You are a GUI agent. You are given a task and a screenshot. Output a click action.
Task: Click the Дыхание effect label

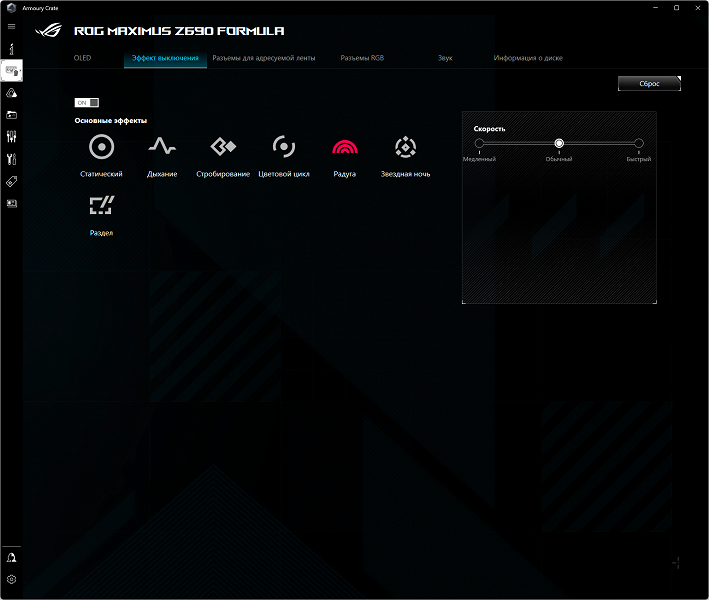pyautogui.click(x=162, y=174)
